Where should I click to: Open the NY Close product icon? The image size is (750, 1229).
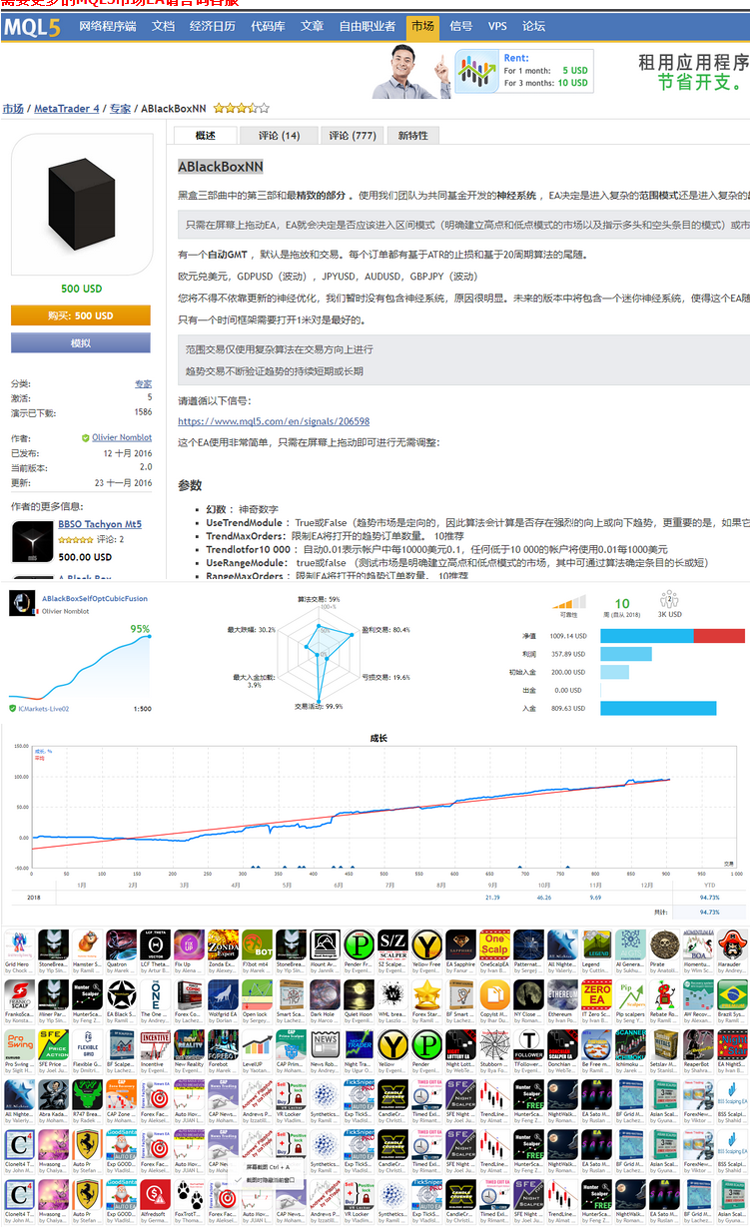click(x=530, y=994)
